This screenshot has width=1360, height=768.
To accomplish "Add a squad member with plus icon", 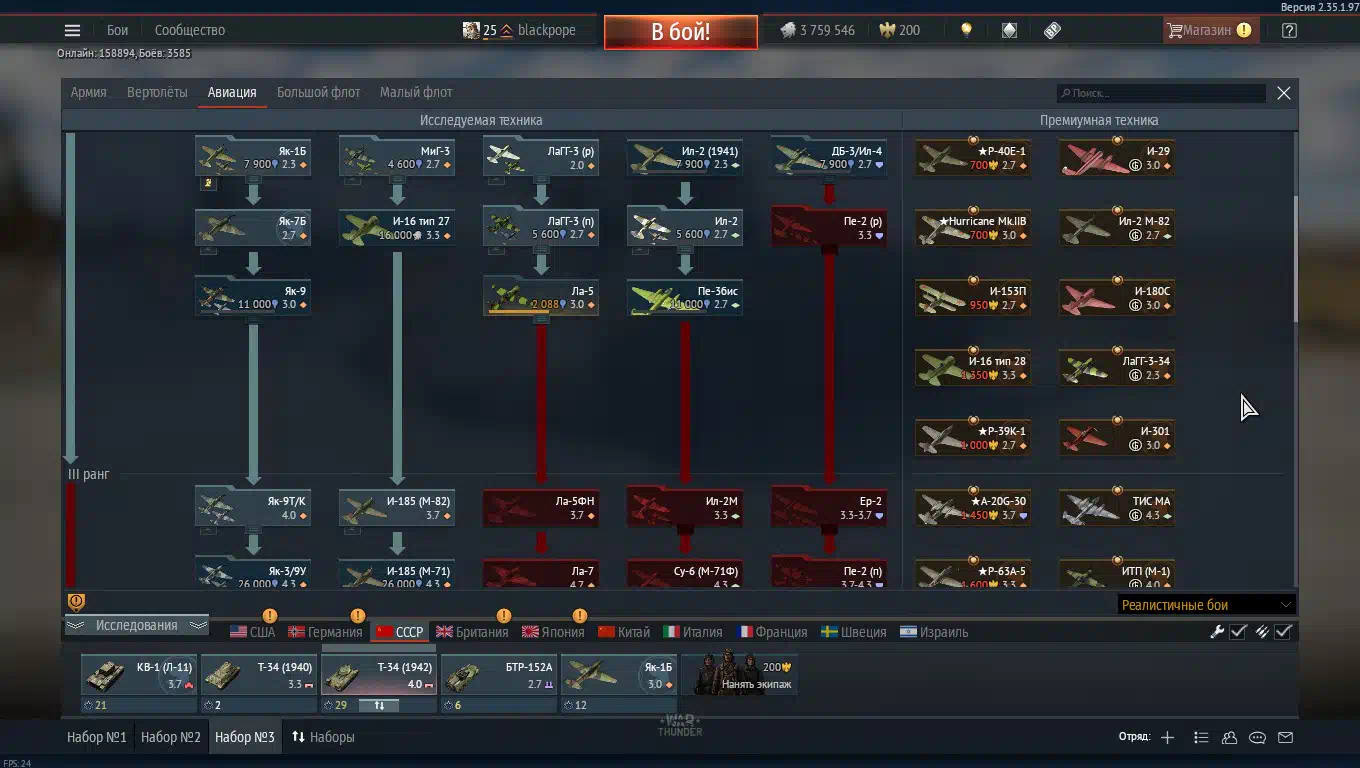I will [1167, 737].
